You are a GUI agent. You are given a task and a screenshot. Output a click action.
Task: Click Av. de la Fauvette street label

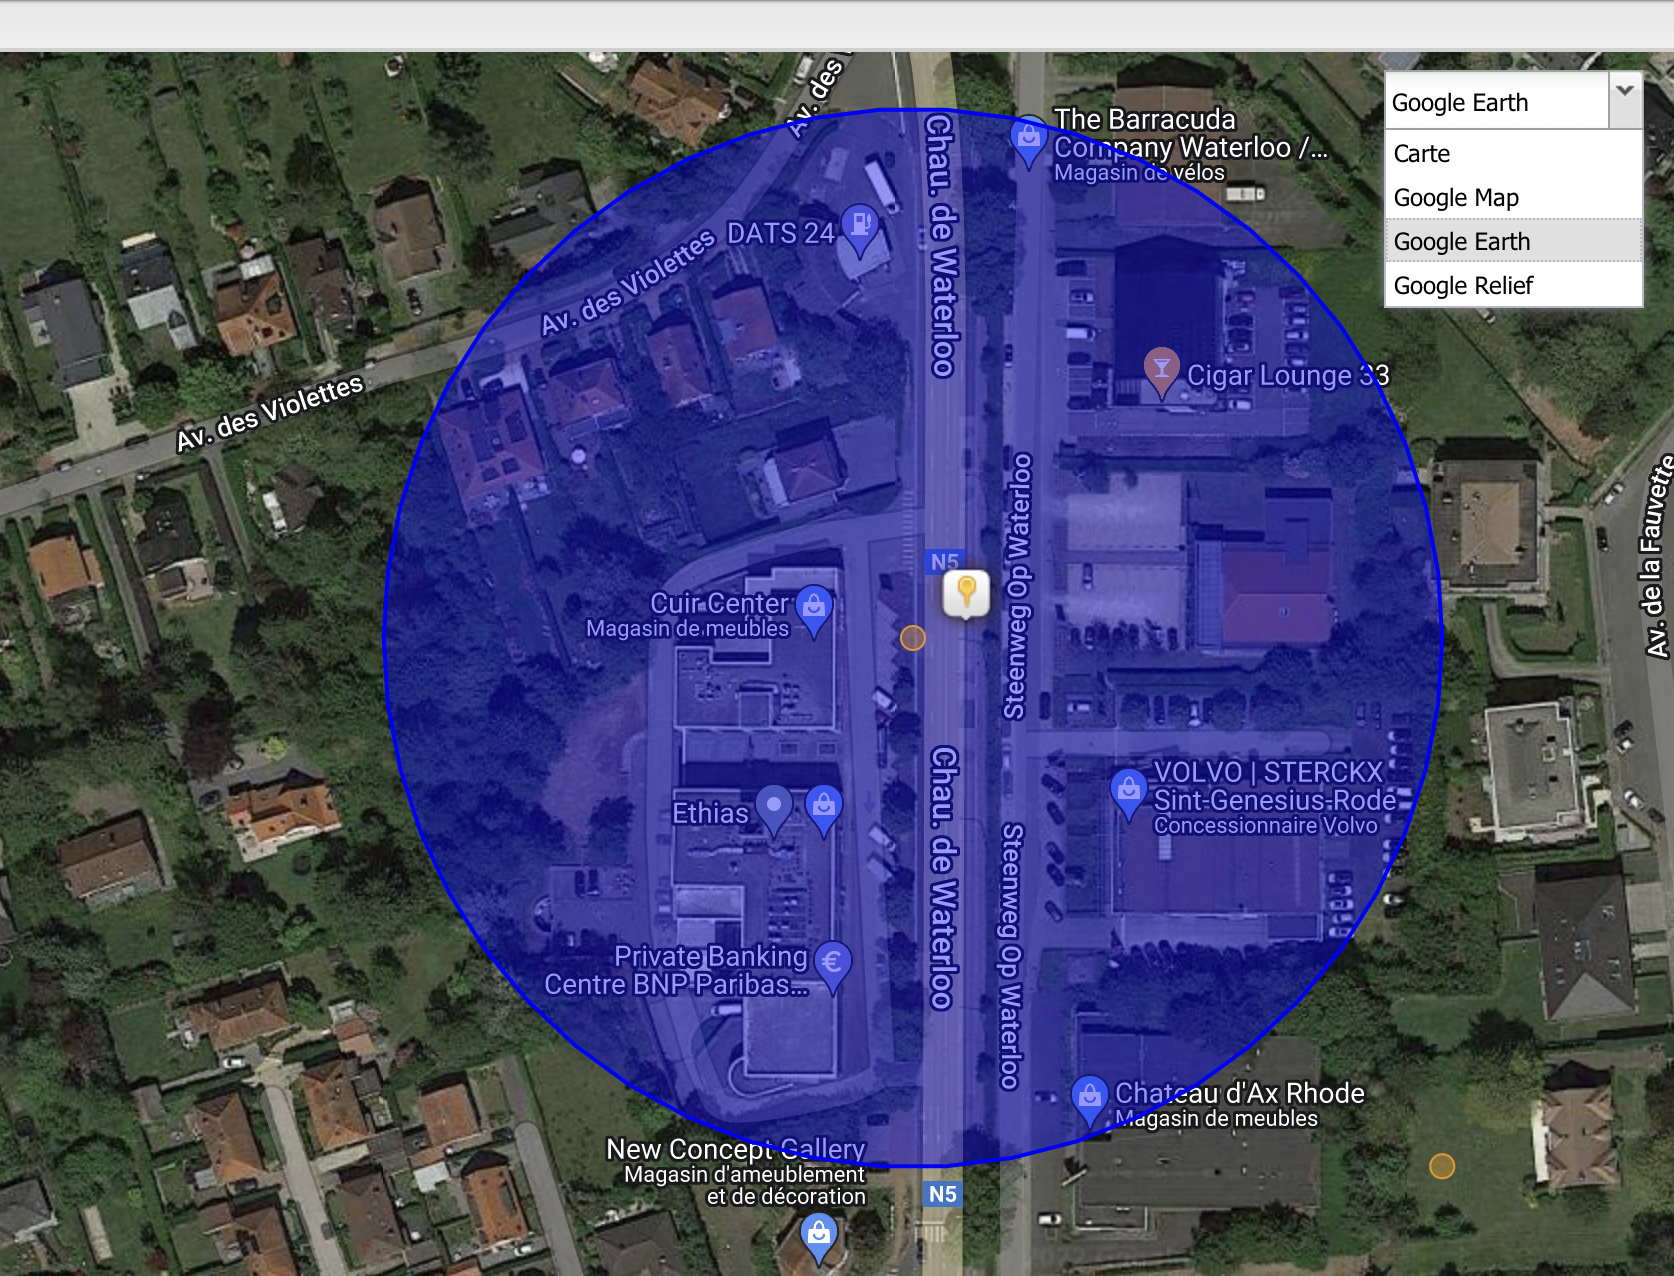(x=1658, y=556)
